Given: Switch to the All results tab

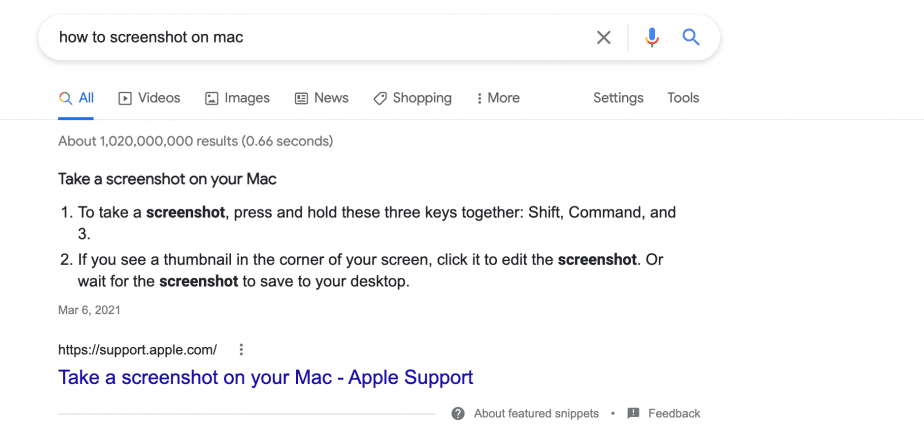Looking at the screenshot, I should (x=77, y=98).
